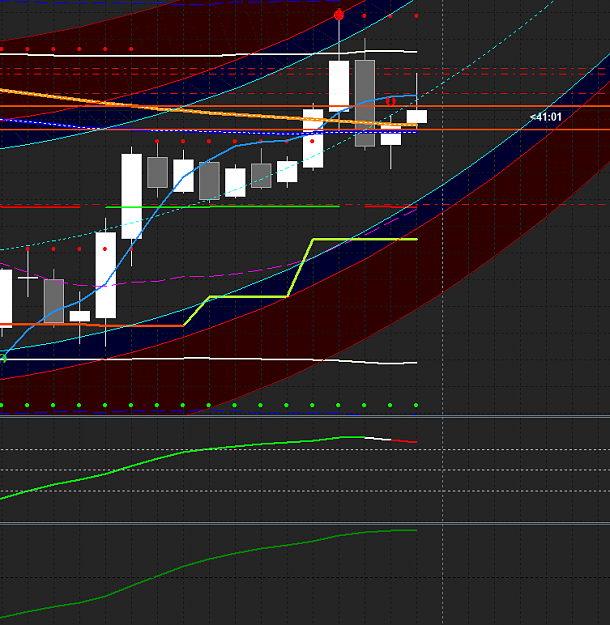Select the solid green horizontal line under the consolidation candles
Viewport: 610px width, 625px height.
tap(222, 207)
